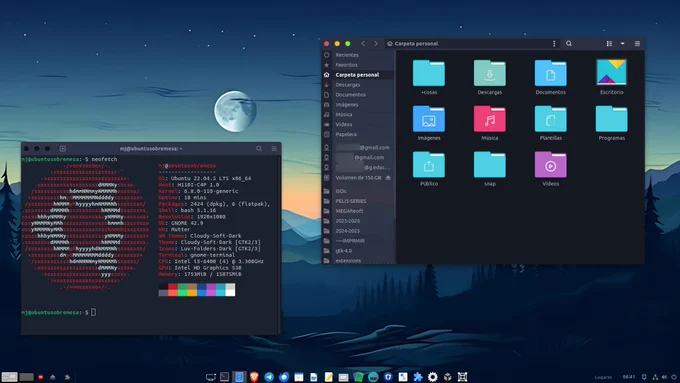Select Recientes in the sidebar

347,55
